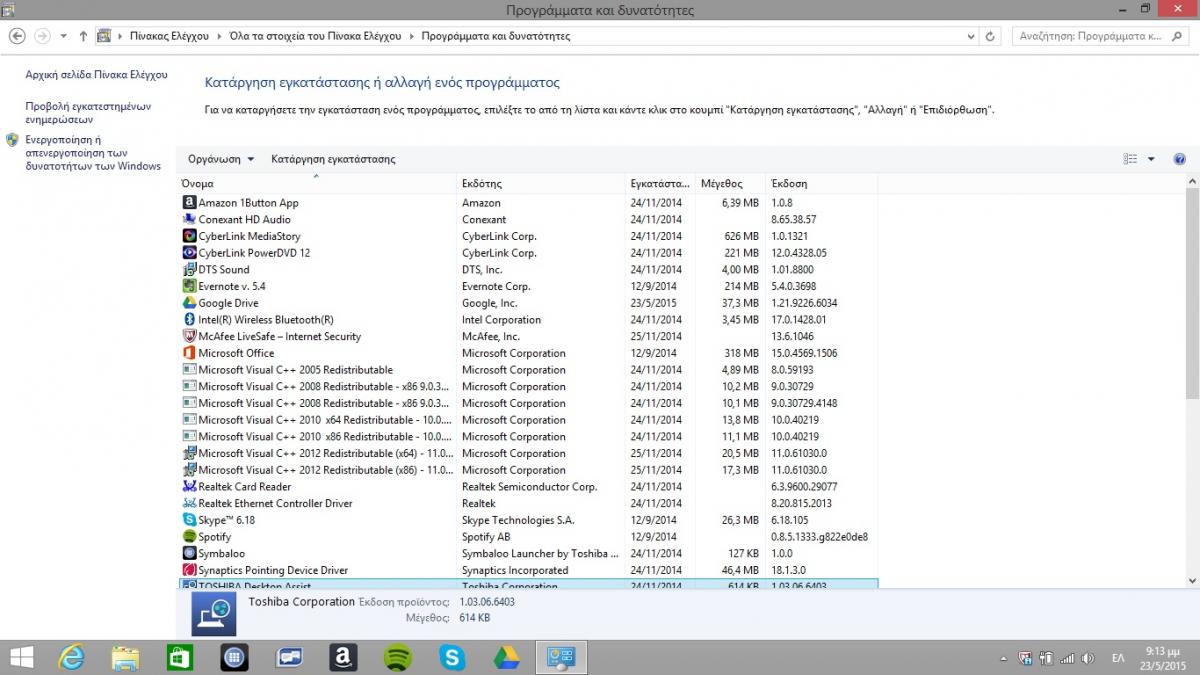1200x675 pixels.
Task: Click size cell 626 MB
Action: click(x=741, y=236)
